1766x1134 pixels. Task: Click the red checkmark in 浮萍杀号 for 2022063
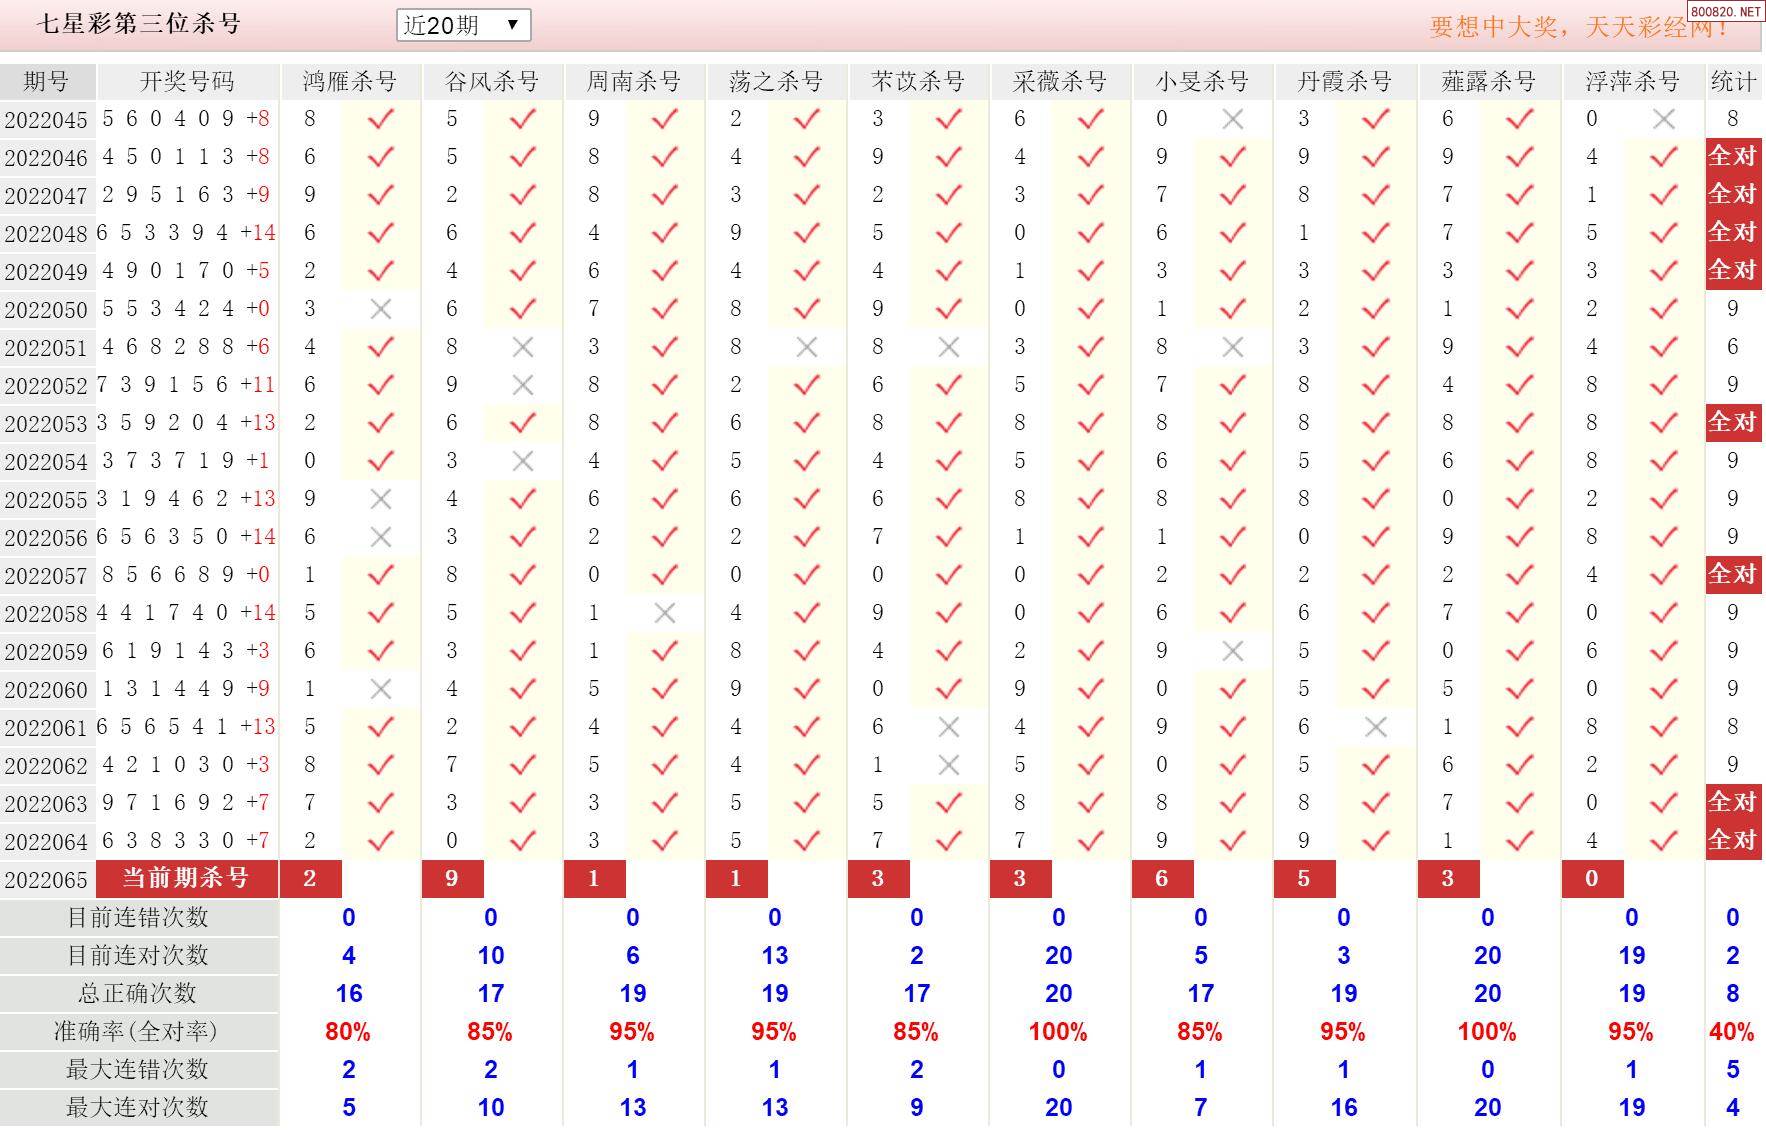[x=1663, y=803]
